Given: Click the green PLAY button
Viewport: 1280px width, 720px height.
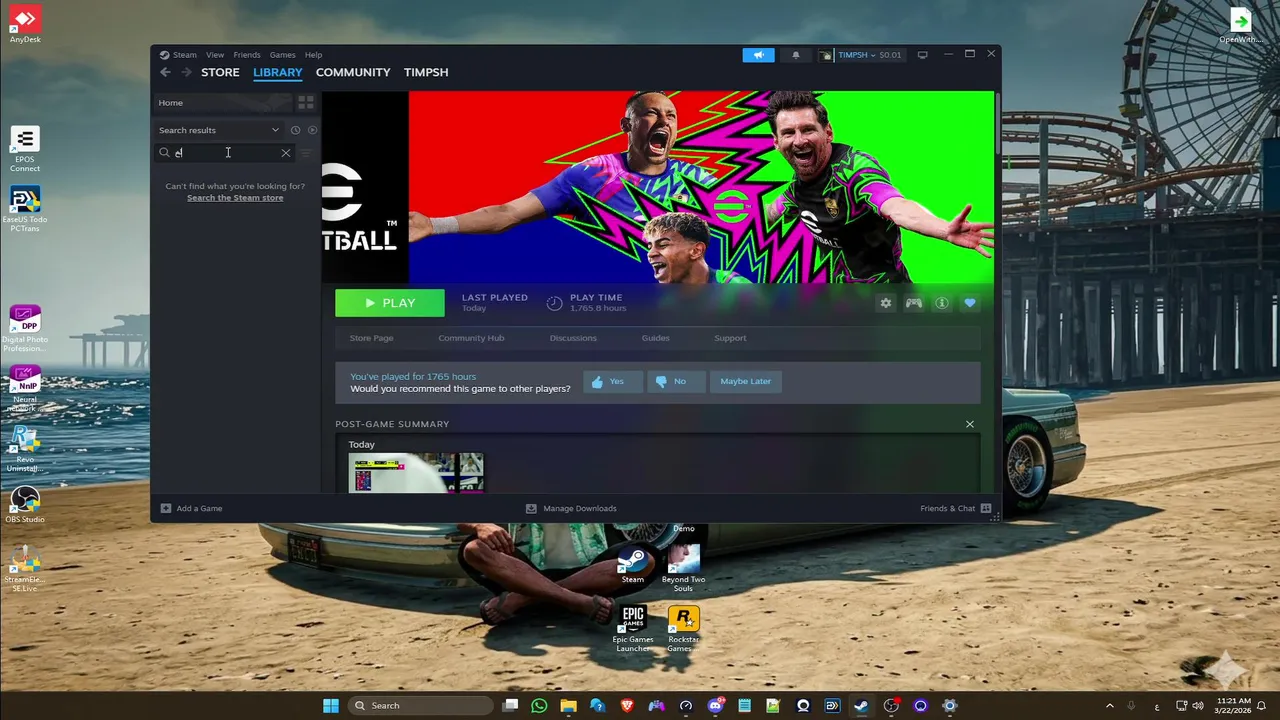Looking at the screenshot, I should [390, 303].
